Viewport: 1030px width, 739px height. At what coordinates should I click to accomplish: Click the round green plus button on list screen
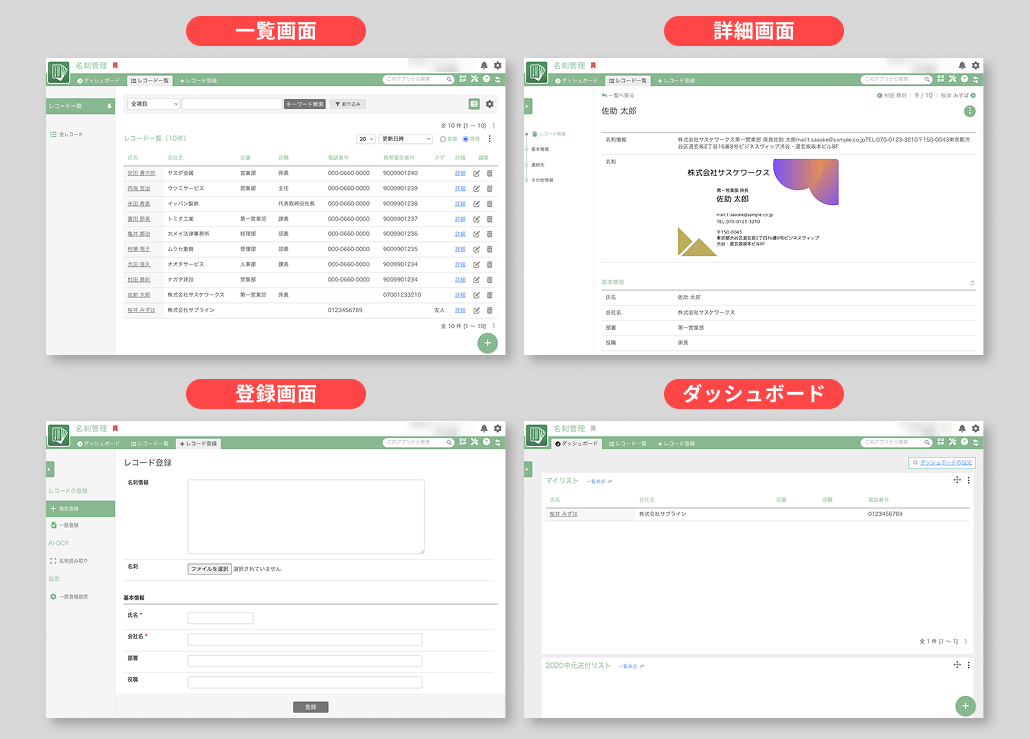(x=487, y=343)
